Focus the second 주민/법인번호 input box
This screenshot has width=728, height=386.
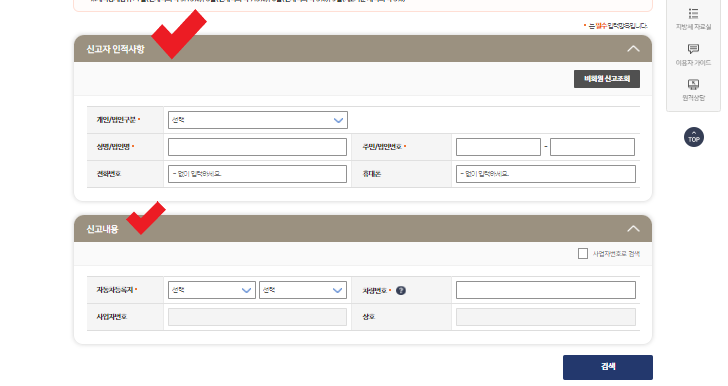click(x=592, y=147)
